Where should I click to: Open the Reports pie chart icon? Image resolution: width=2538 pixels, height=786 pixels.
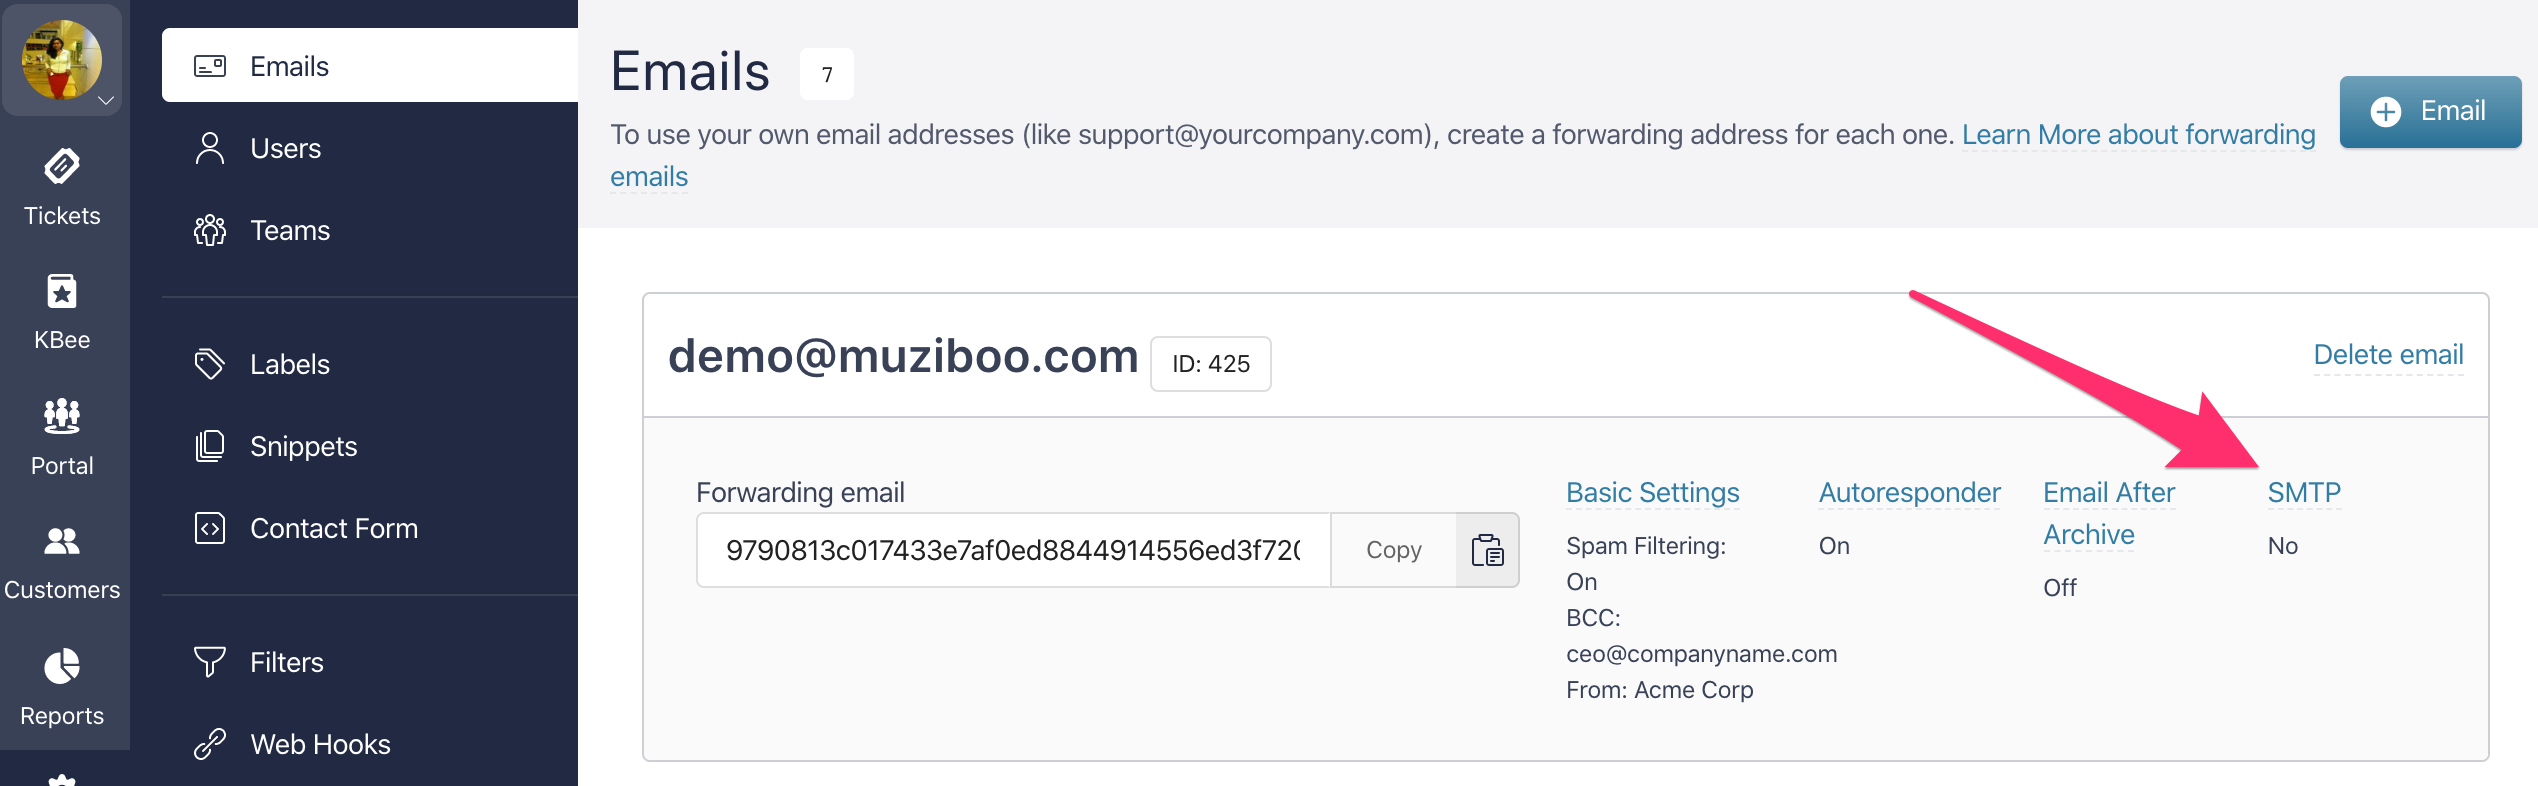[x=62, y=666]
